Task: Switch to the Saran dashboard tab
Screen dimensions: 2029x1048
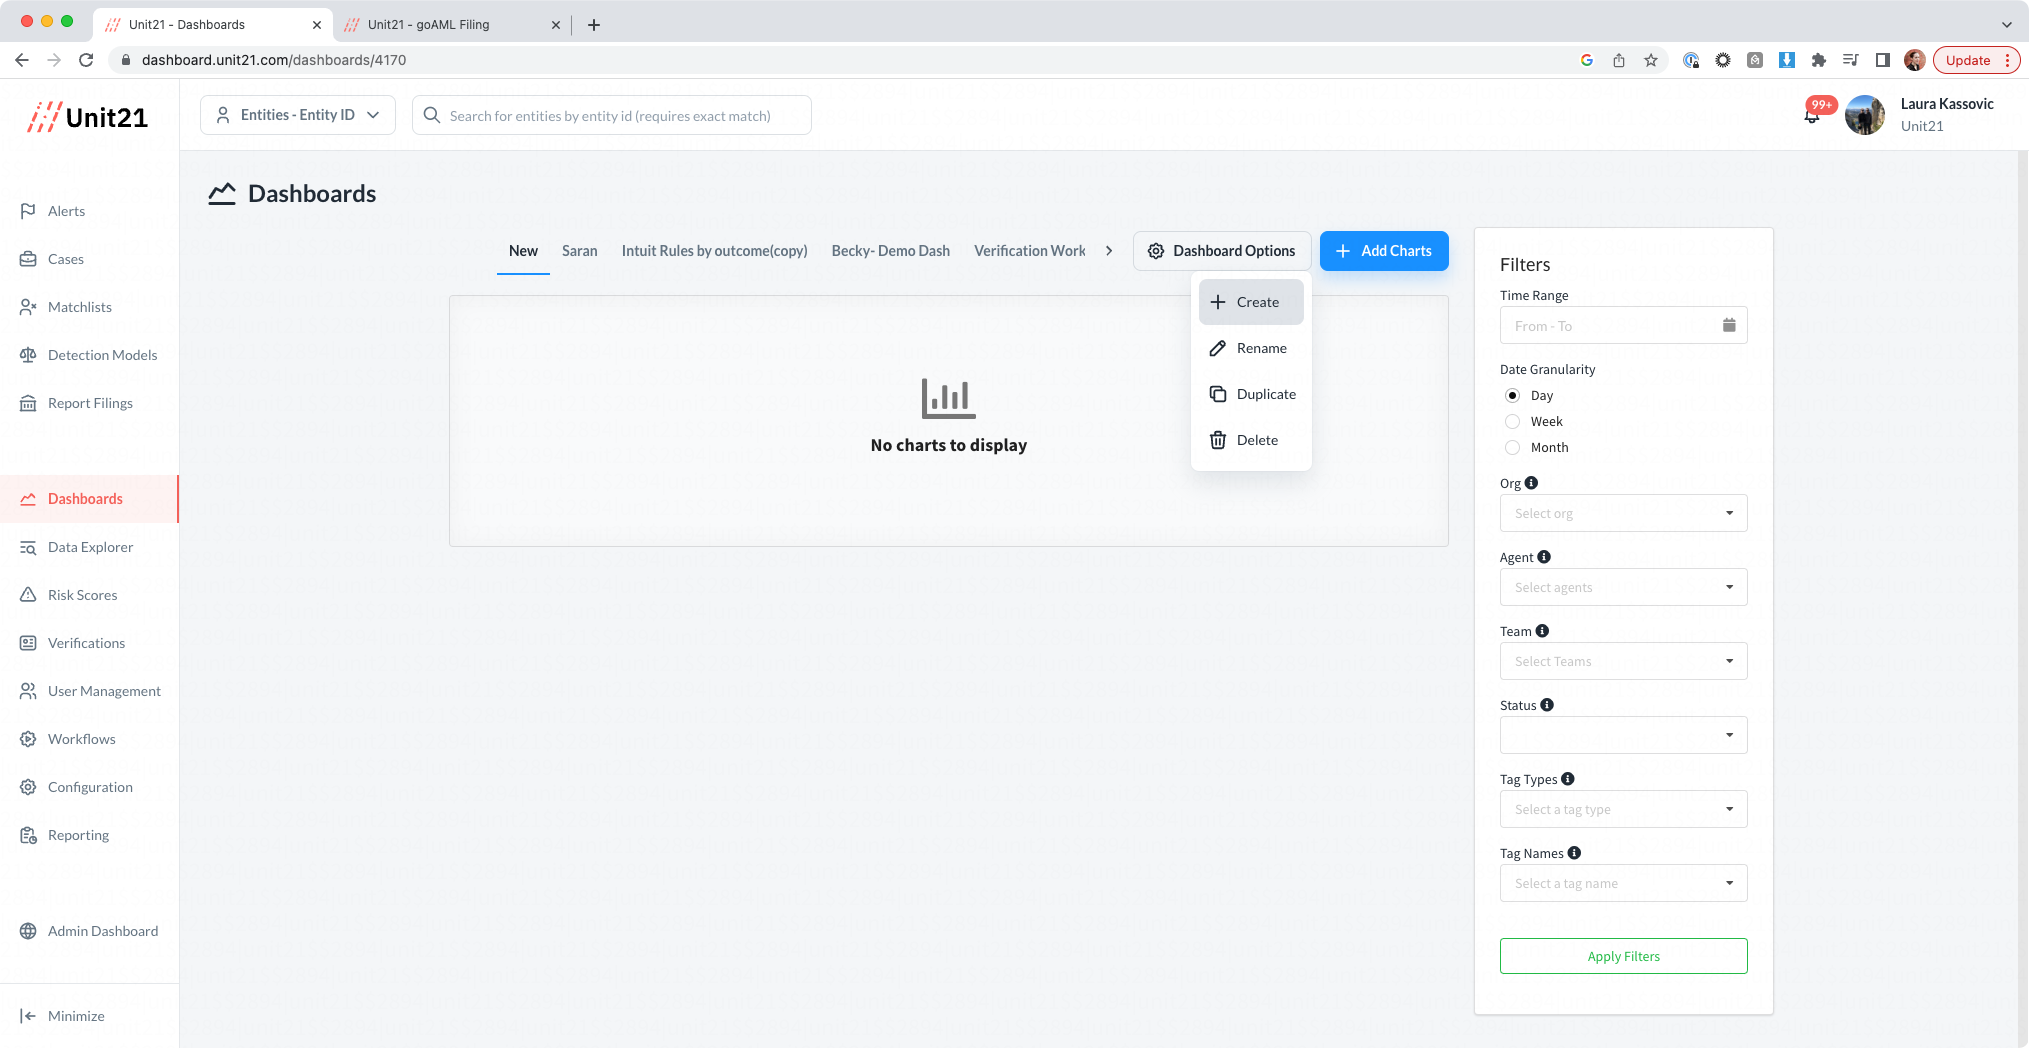Action: pyautogui.click(x=579, y=251)
